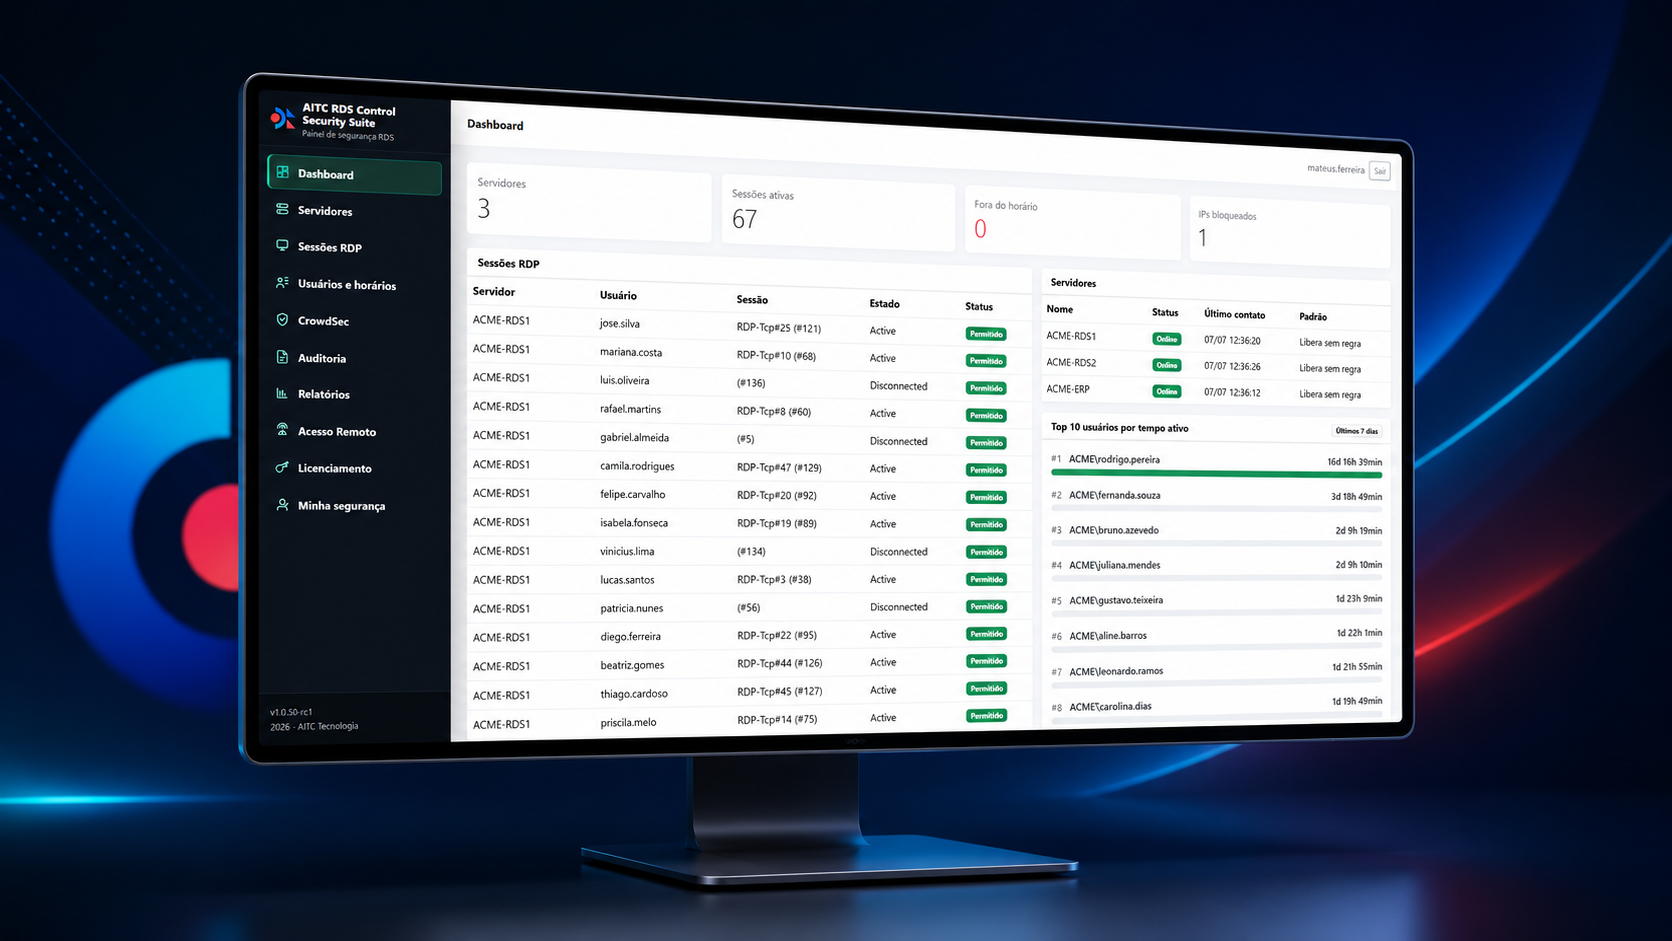
Task: Select user patricia.nunes in sessions table
Action: coord(631,608)
